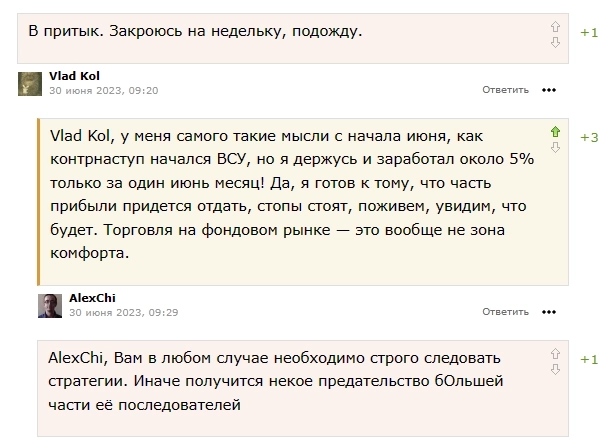Click the 30 июня 2023, 09:29 timestamp
The width and height of the screenshot is (610, 442).
(123, 312)
